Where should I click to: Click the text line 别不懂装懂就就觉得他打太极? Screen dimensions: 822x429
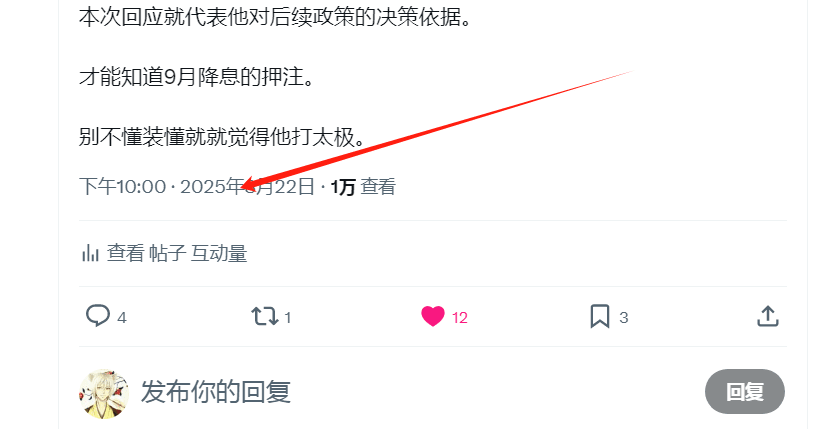(223, 137)
